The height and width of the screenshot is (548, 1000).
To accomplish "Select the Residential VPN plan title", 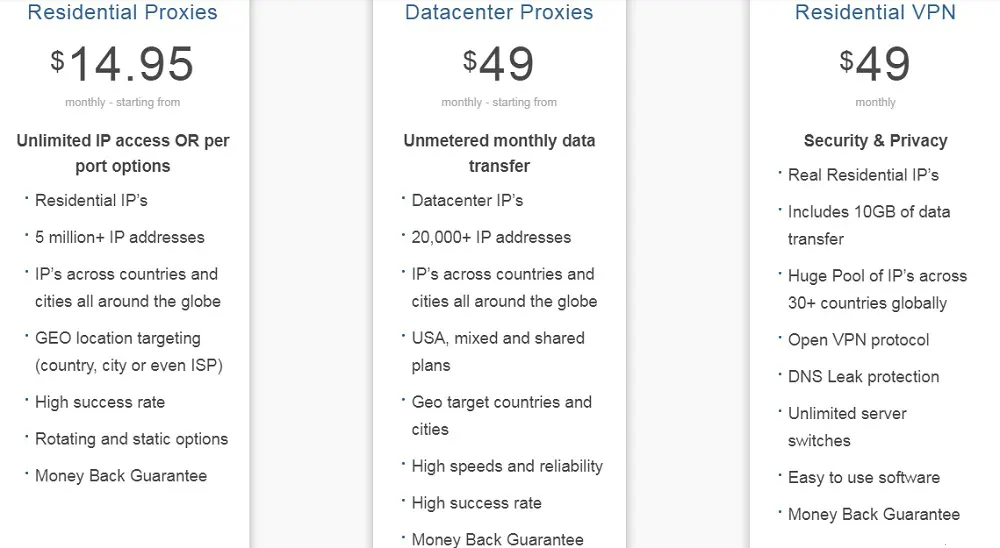I will tap(875, 13).
